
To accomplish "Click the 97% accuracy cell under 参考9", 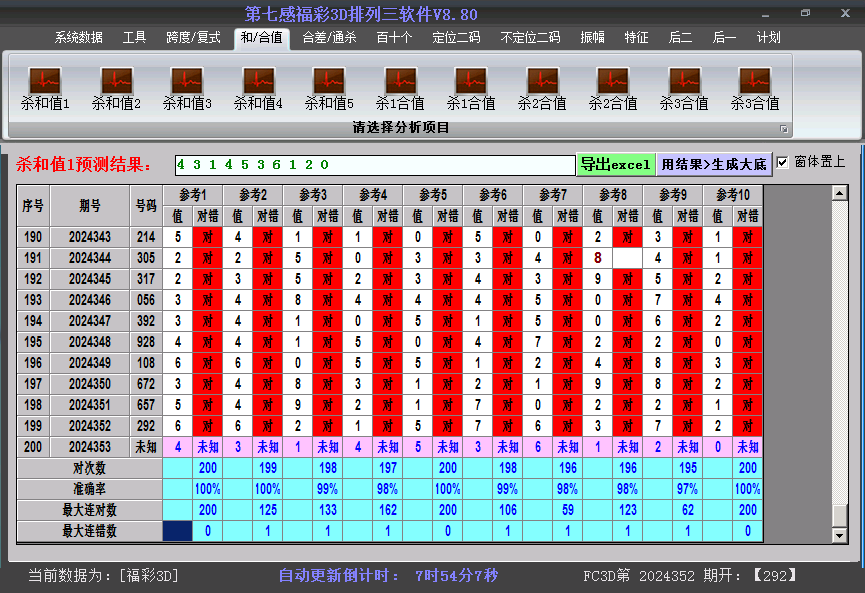I will [688, 489].
